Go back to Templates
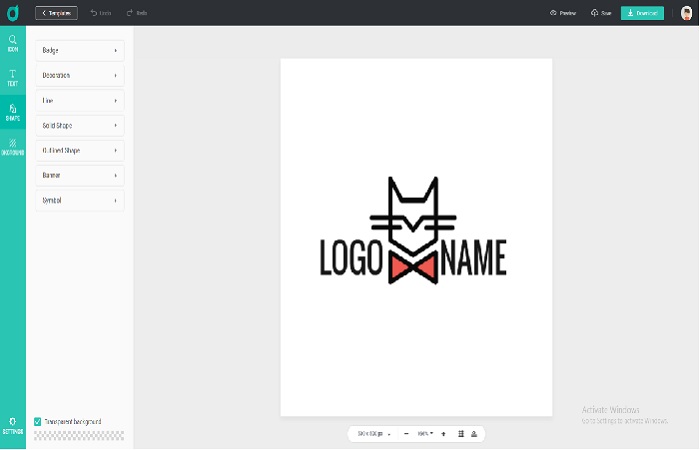 56,13
